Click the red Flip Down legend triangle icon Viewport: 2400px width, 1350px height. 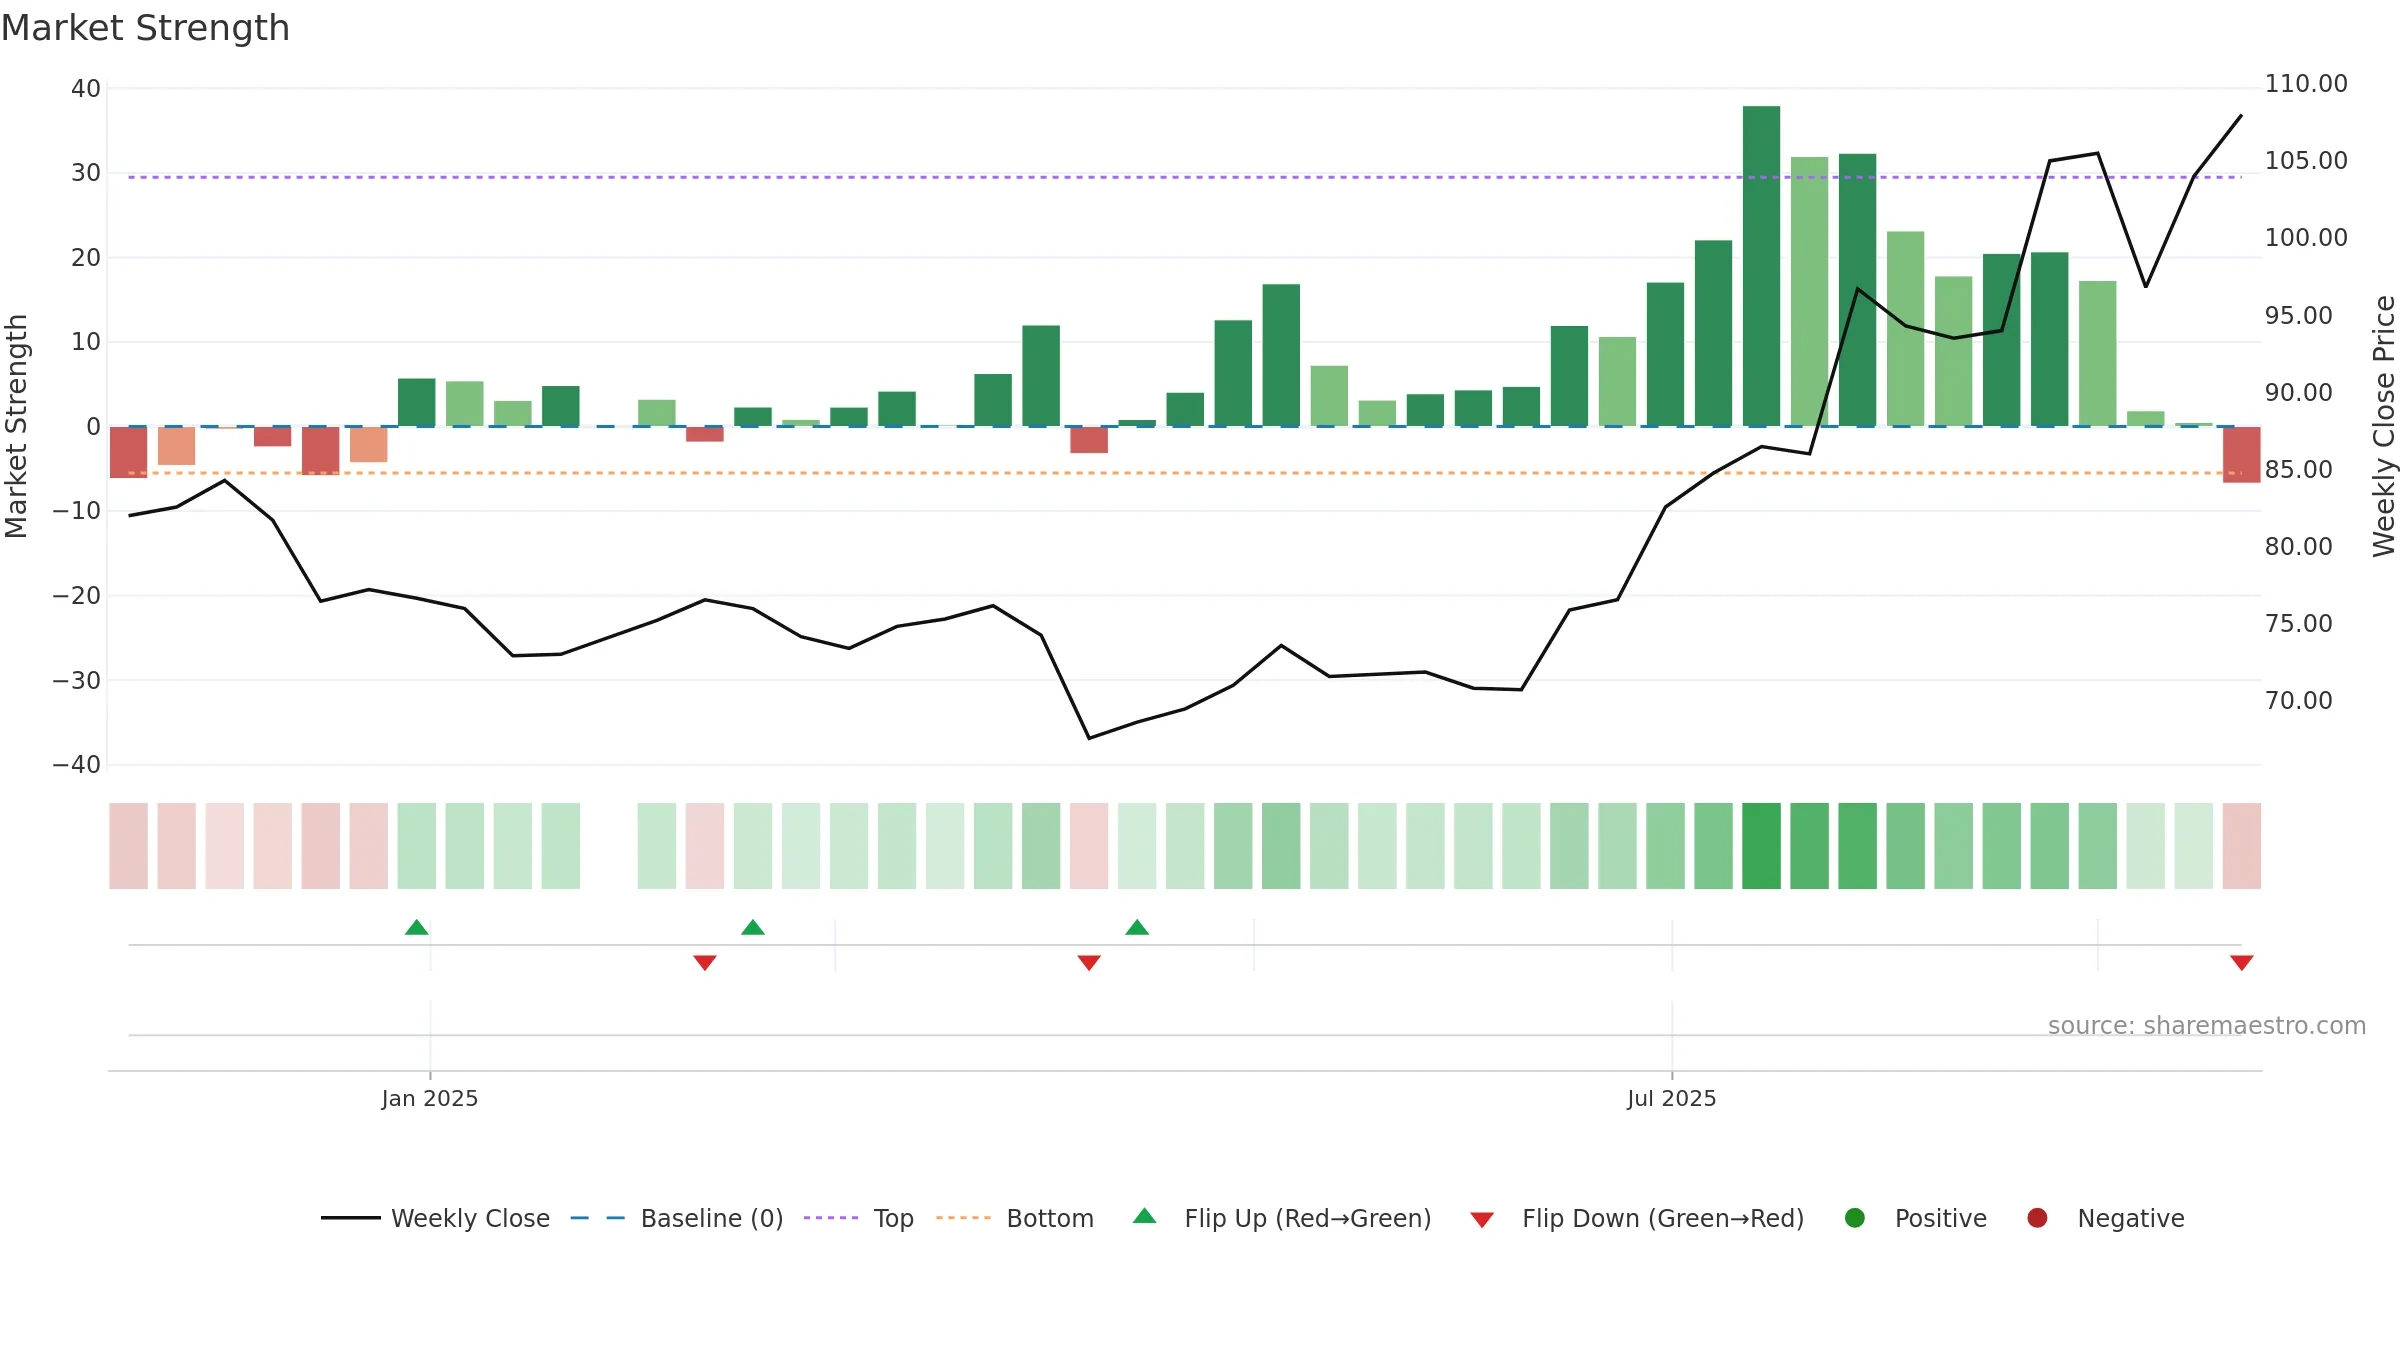[1483, 1220]
